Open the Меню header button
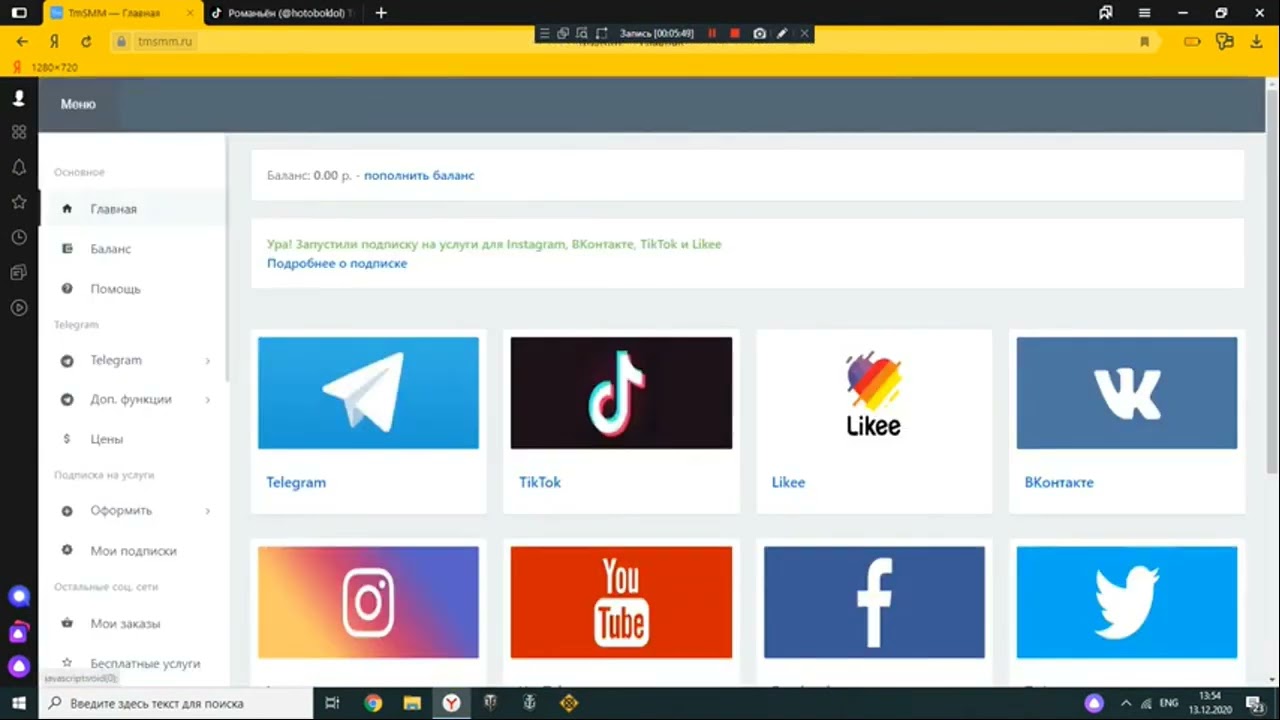Screen dimensions: 1280x720 pos(78,104)
